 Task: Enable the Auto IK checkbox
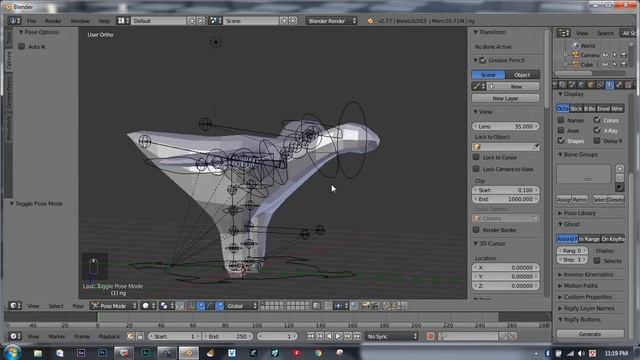click(x=22, y=47)
